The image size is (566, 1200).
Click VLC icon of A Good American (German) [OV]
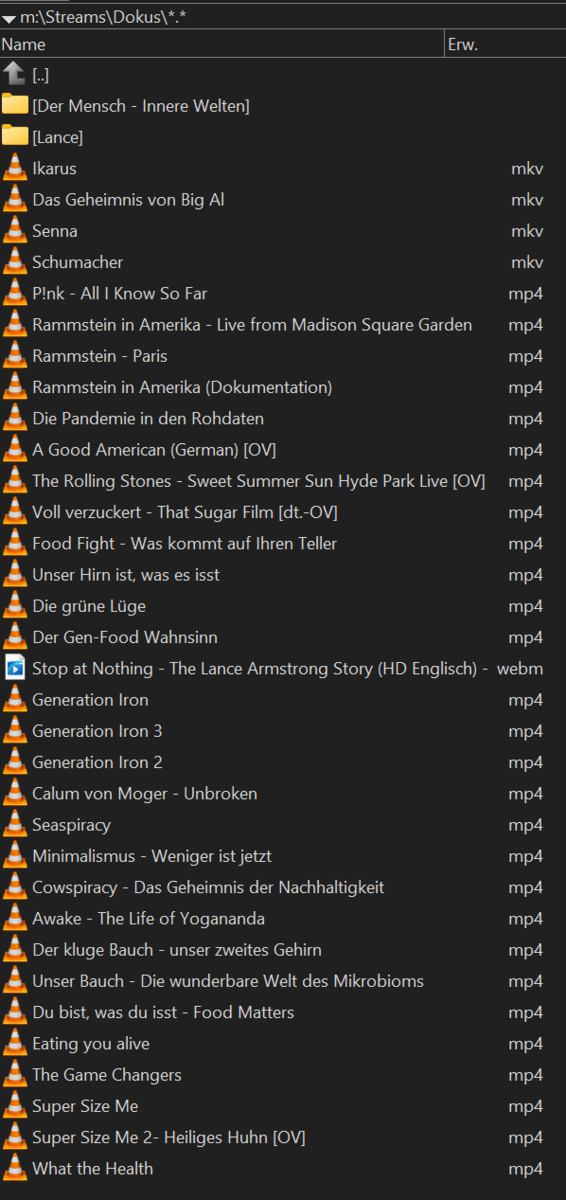pos(15,449)
